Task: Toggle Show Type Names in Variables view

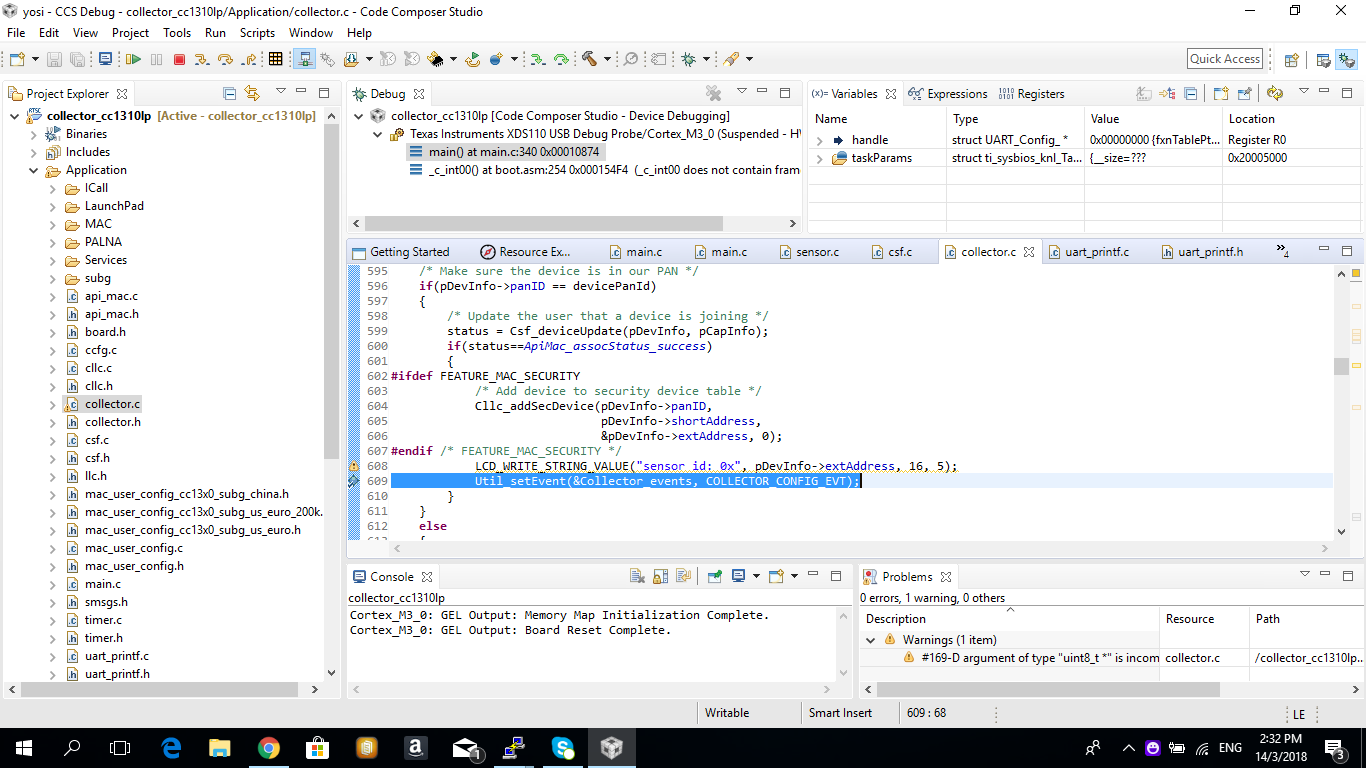Action: click(1144, 94)
